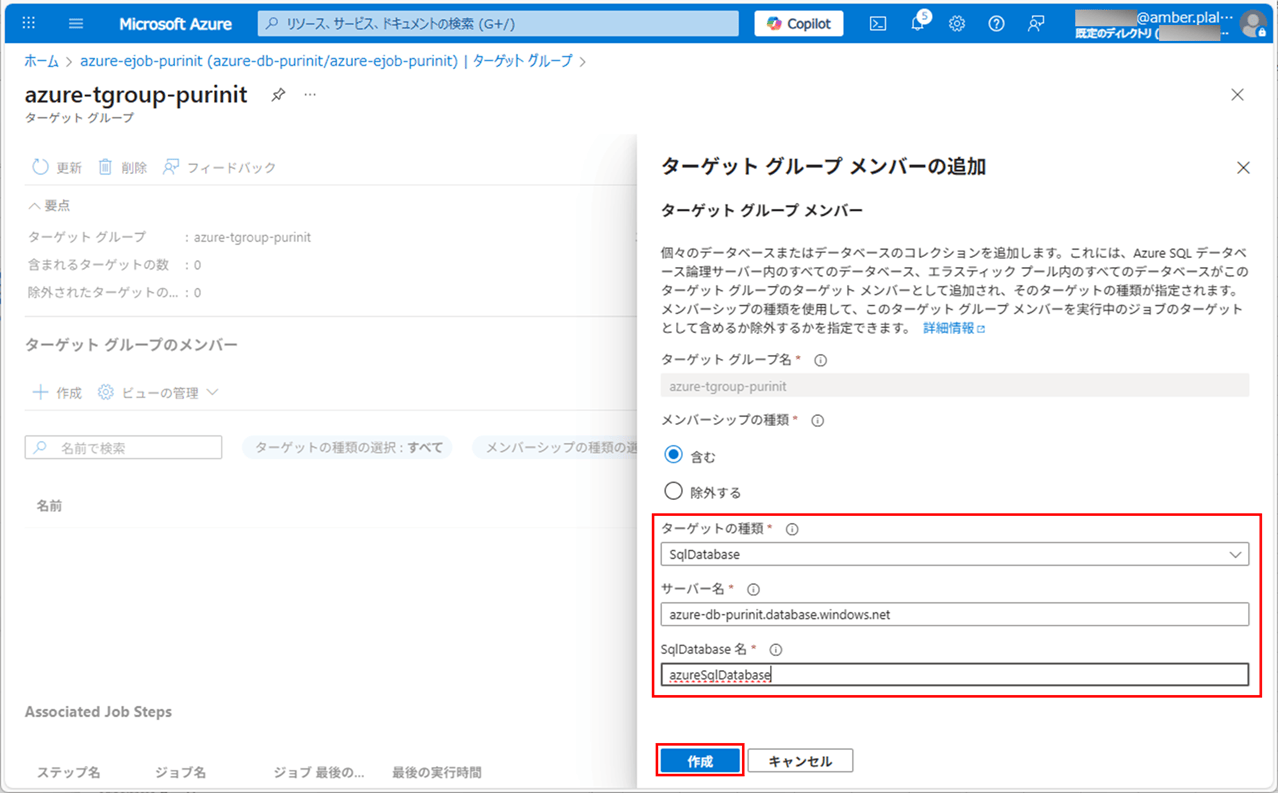The width and height of the screenshot is (1278, 793).
Task: Launch Cloud Shell from the top bar
Action: 877,23
